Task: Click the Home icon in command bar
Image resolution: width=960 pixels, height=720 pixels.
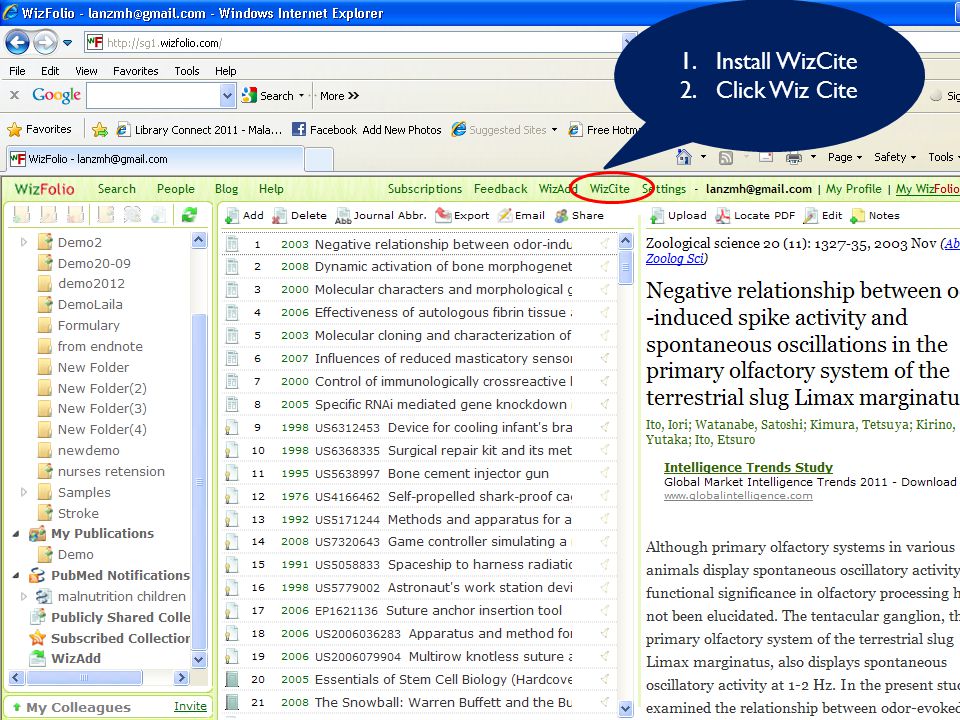Action: (x=683, y=157)
